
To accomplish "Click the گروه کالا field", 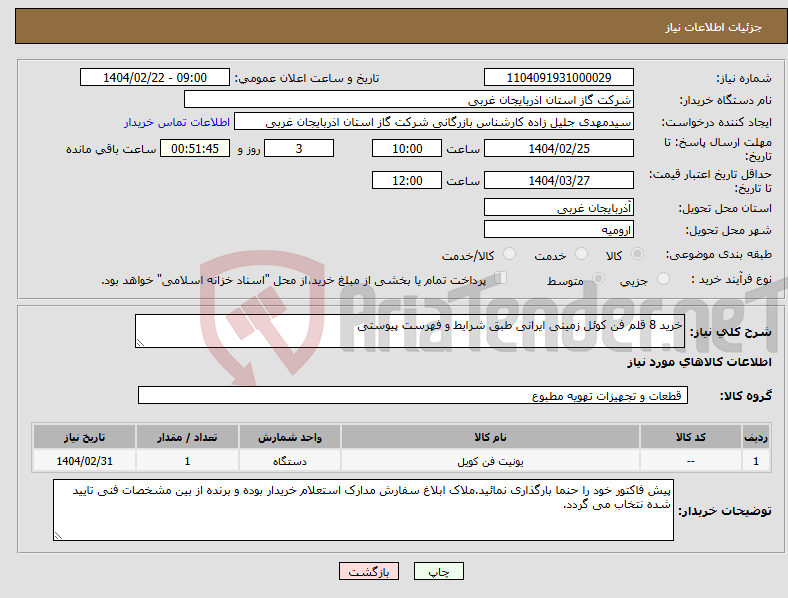I will (413, 395).
